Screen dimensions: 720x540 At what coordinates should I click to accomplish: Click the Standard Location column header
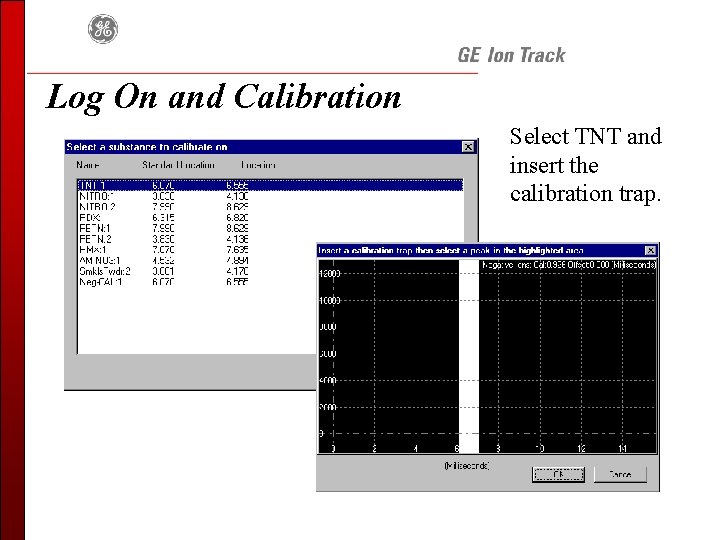pyautogui.click(x=178, y=165)
